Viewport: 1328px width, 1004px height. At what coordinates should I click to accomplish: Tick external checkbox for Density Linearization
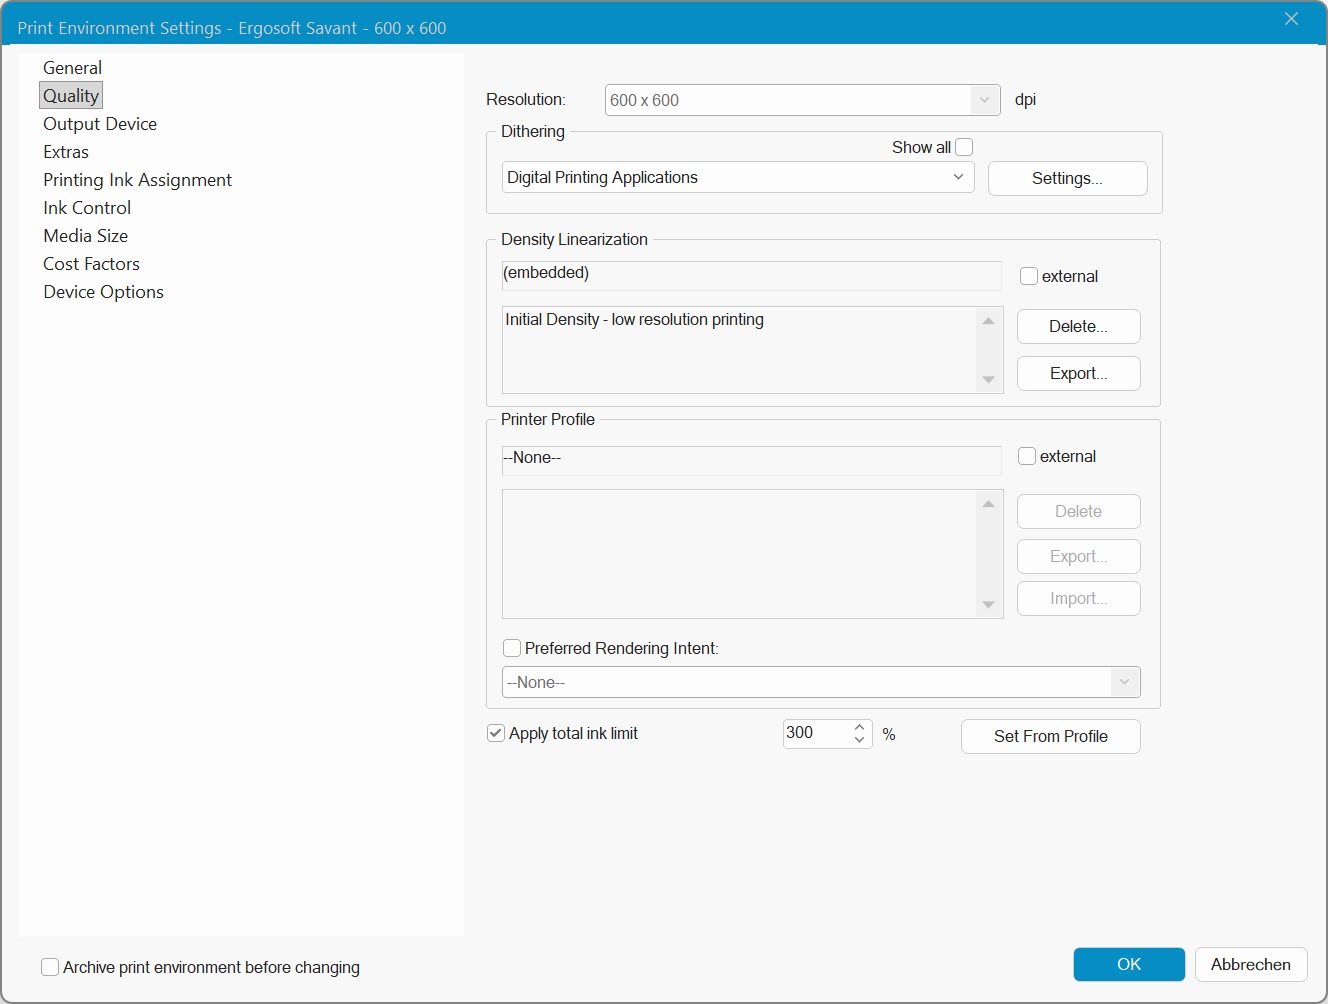tap(1028, 276)
